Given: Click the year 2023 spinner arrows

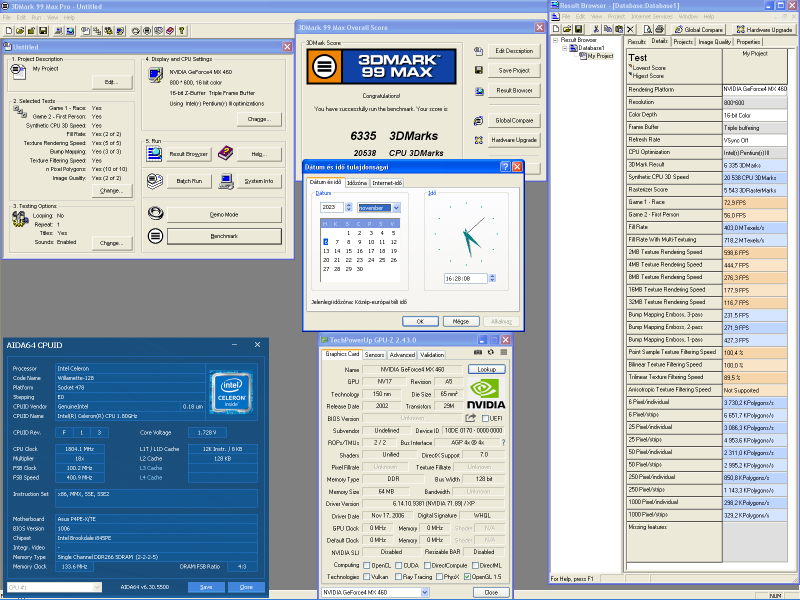Looking at the screenshot, I should click(349, 207).
